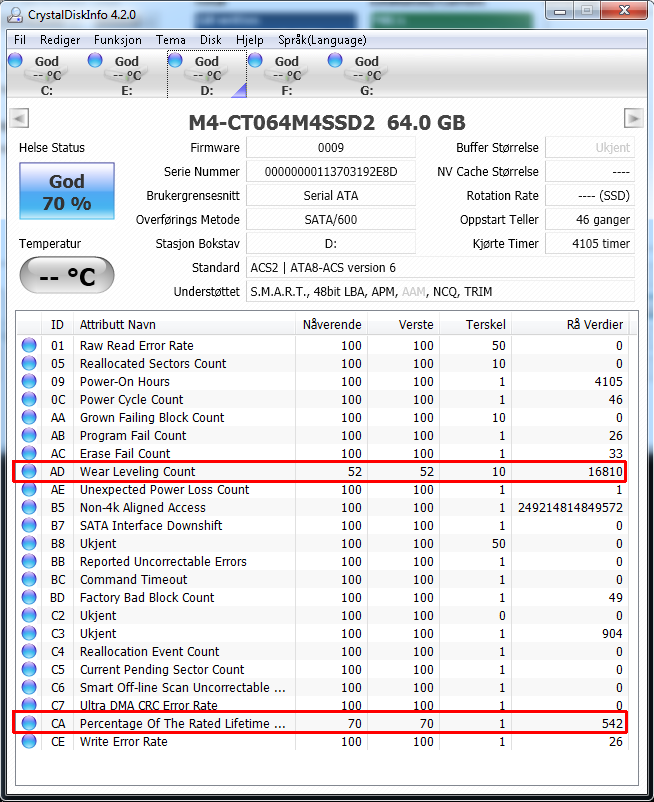The width and height of the screenshot is (654, 802).
Task: Click the Verste column header
Action: pyautogui.click(x=403, y=325)
